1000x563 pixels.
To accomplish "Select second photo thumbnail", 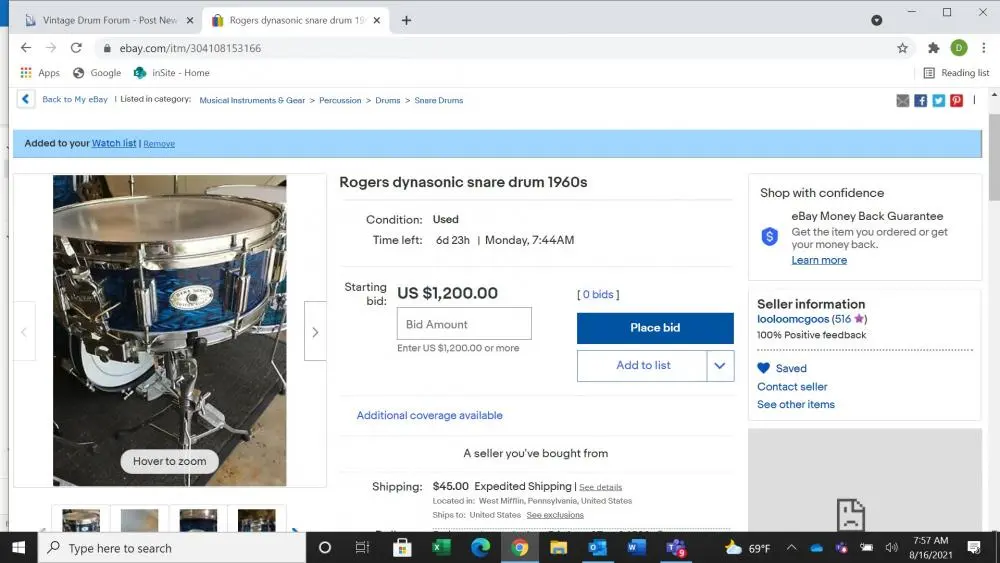I will tap(140, 519).
